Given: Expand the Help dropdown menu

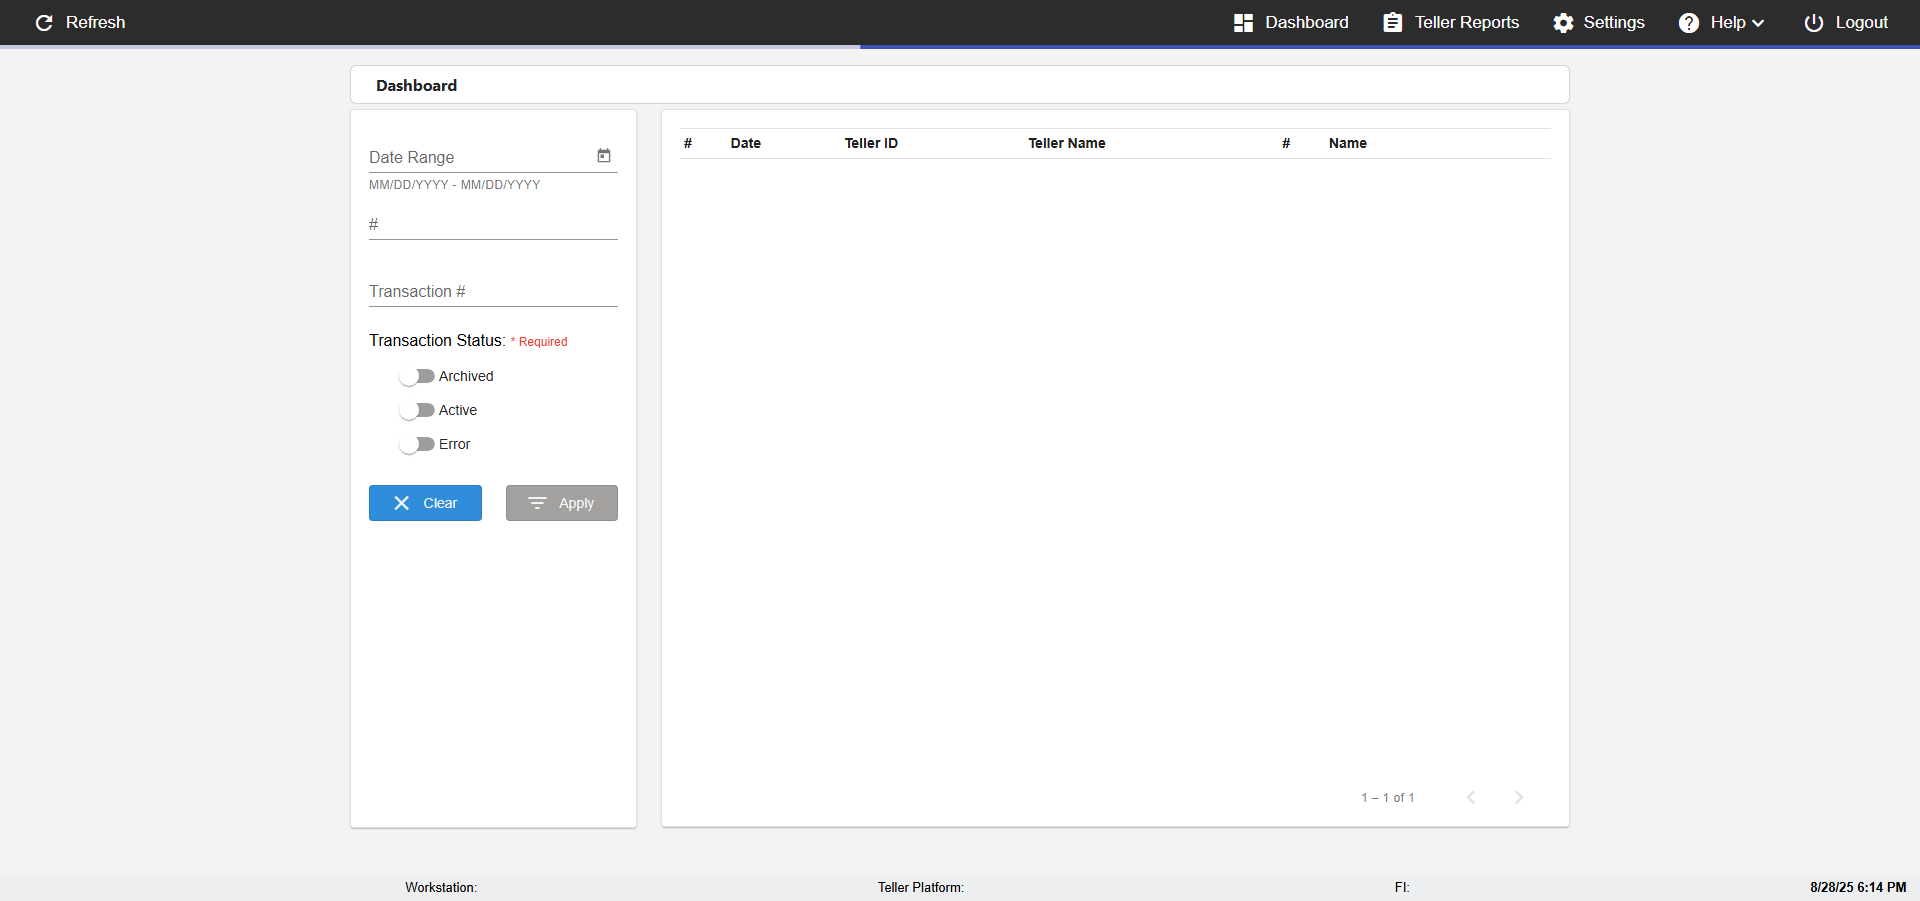Looking at the screenshot, I should 1721,22.
